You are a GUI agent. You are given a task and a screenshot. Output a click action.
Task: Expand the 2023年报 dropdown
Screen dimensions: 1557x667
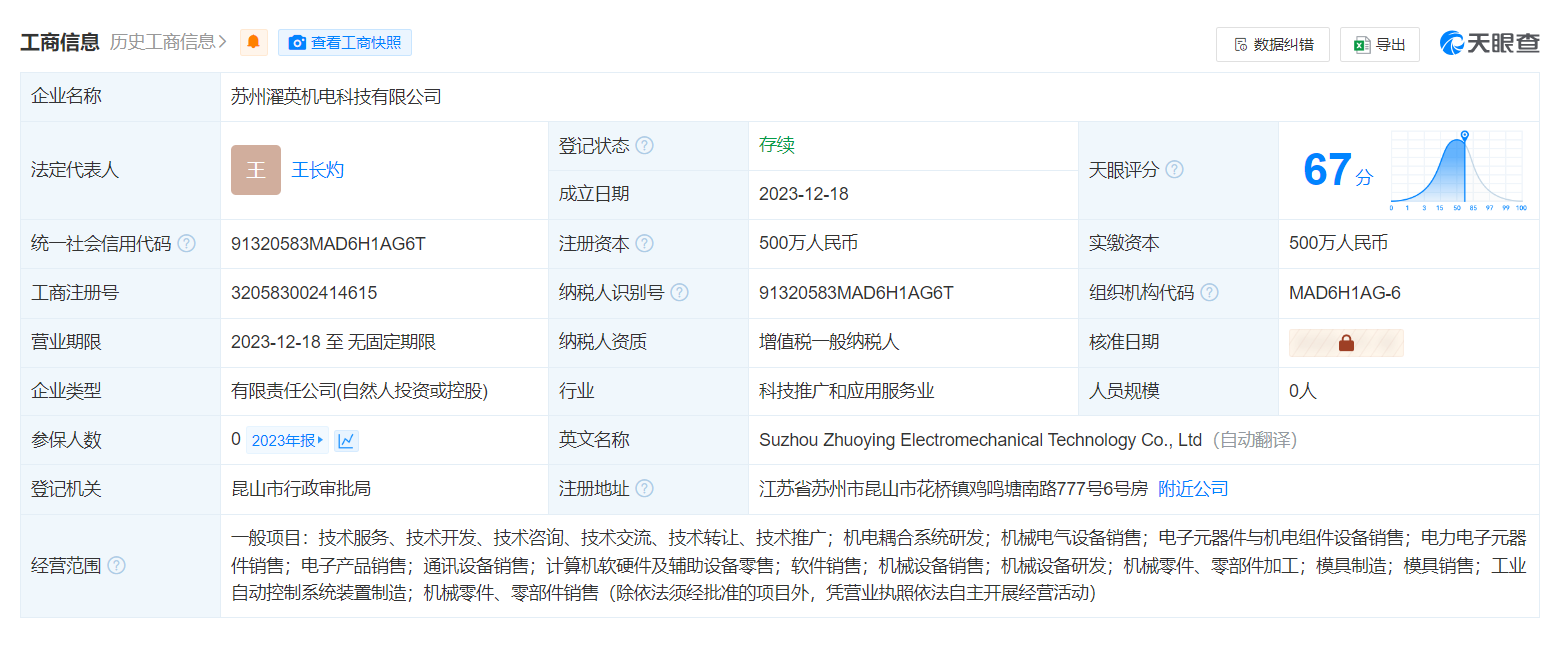coord(288,441)
